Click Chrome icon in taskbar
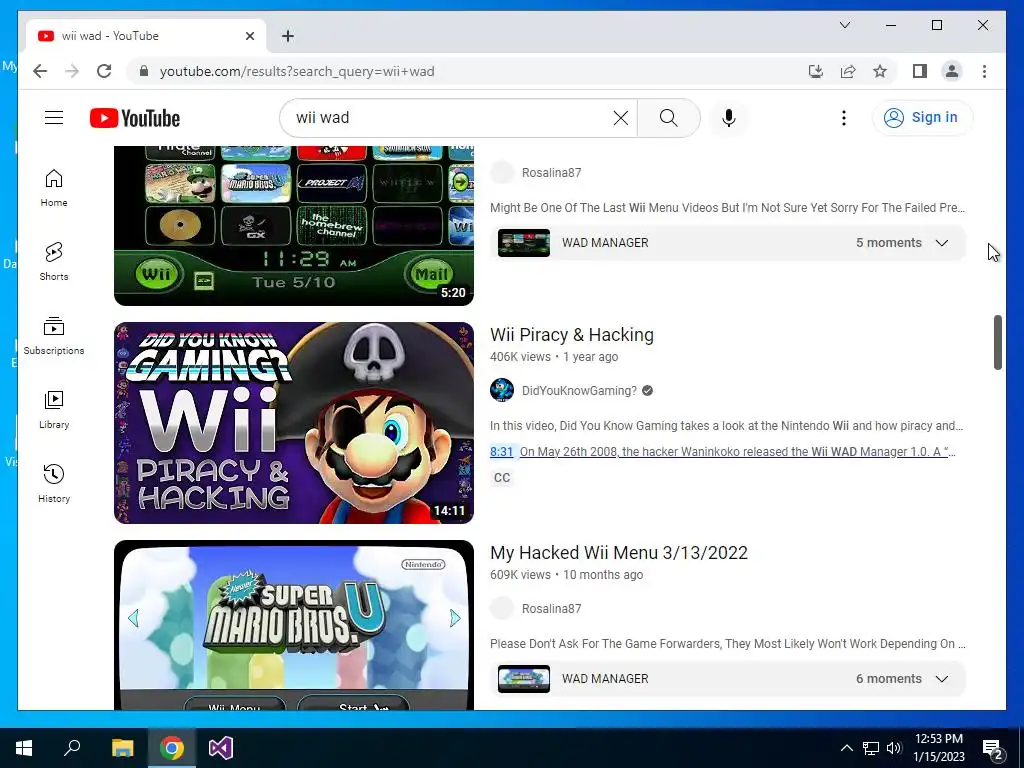Image resolution: width=1024 pixels, height=768 pixels. point(172,748)
